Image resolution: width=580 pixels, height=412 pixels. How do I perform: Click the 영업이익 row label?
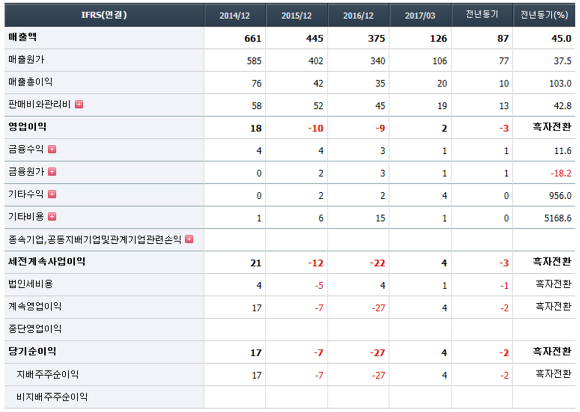tap(27, 127)
